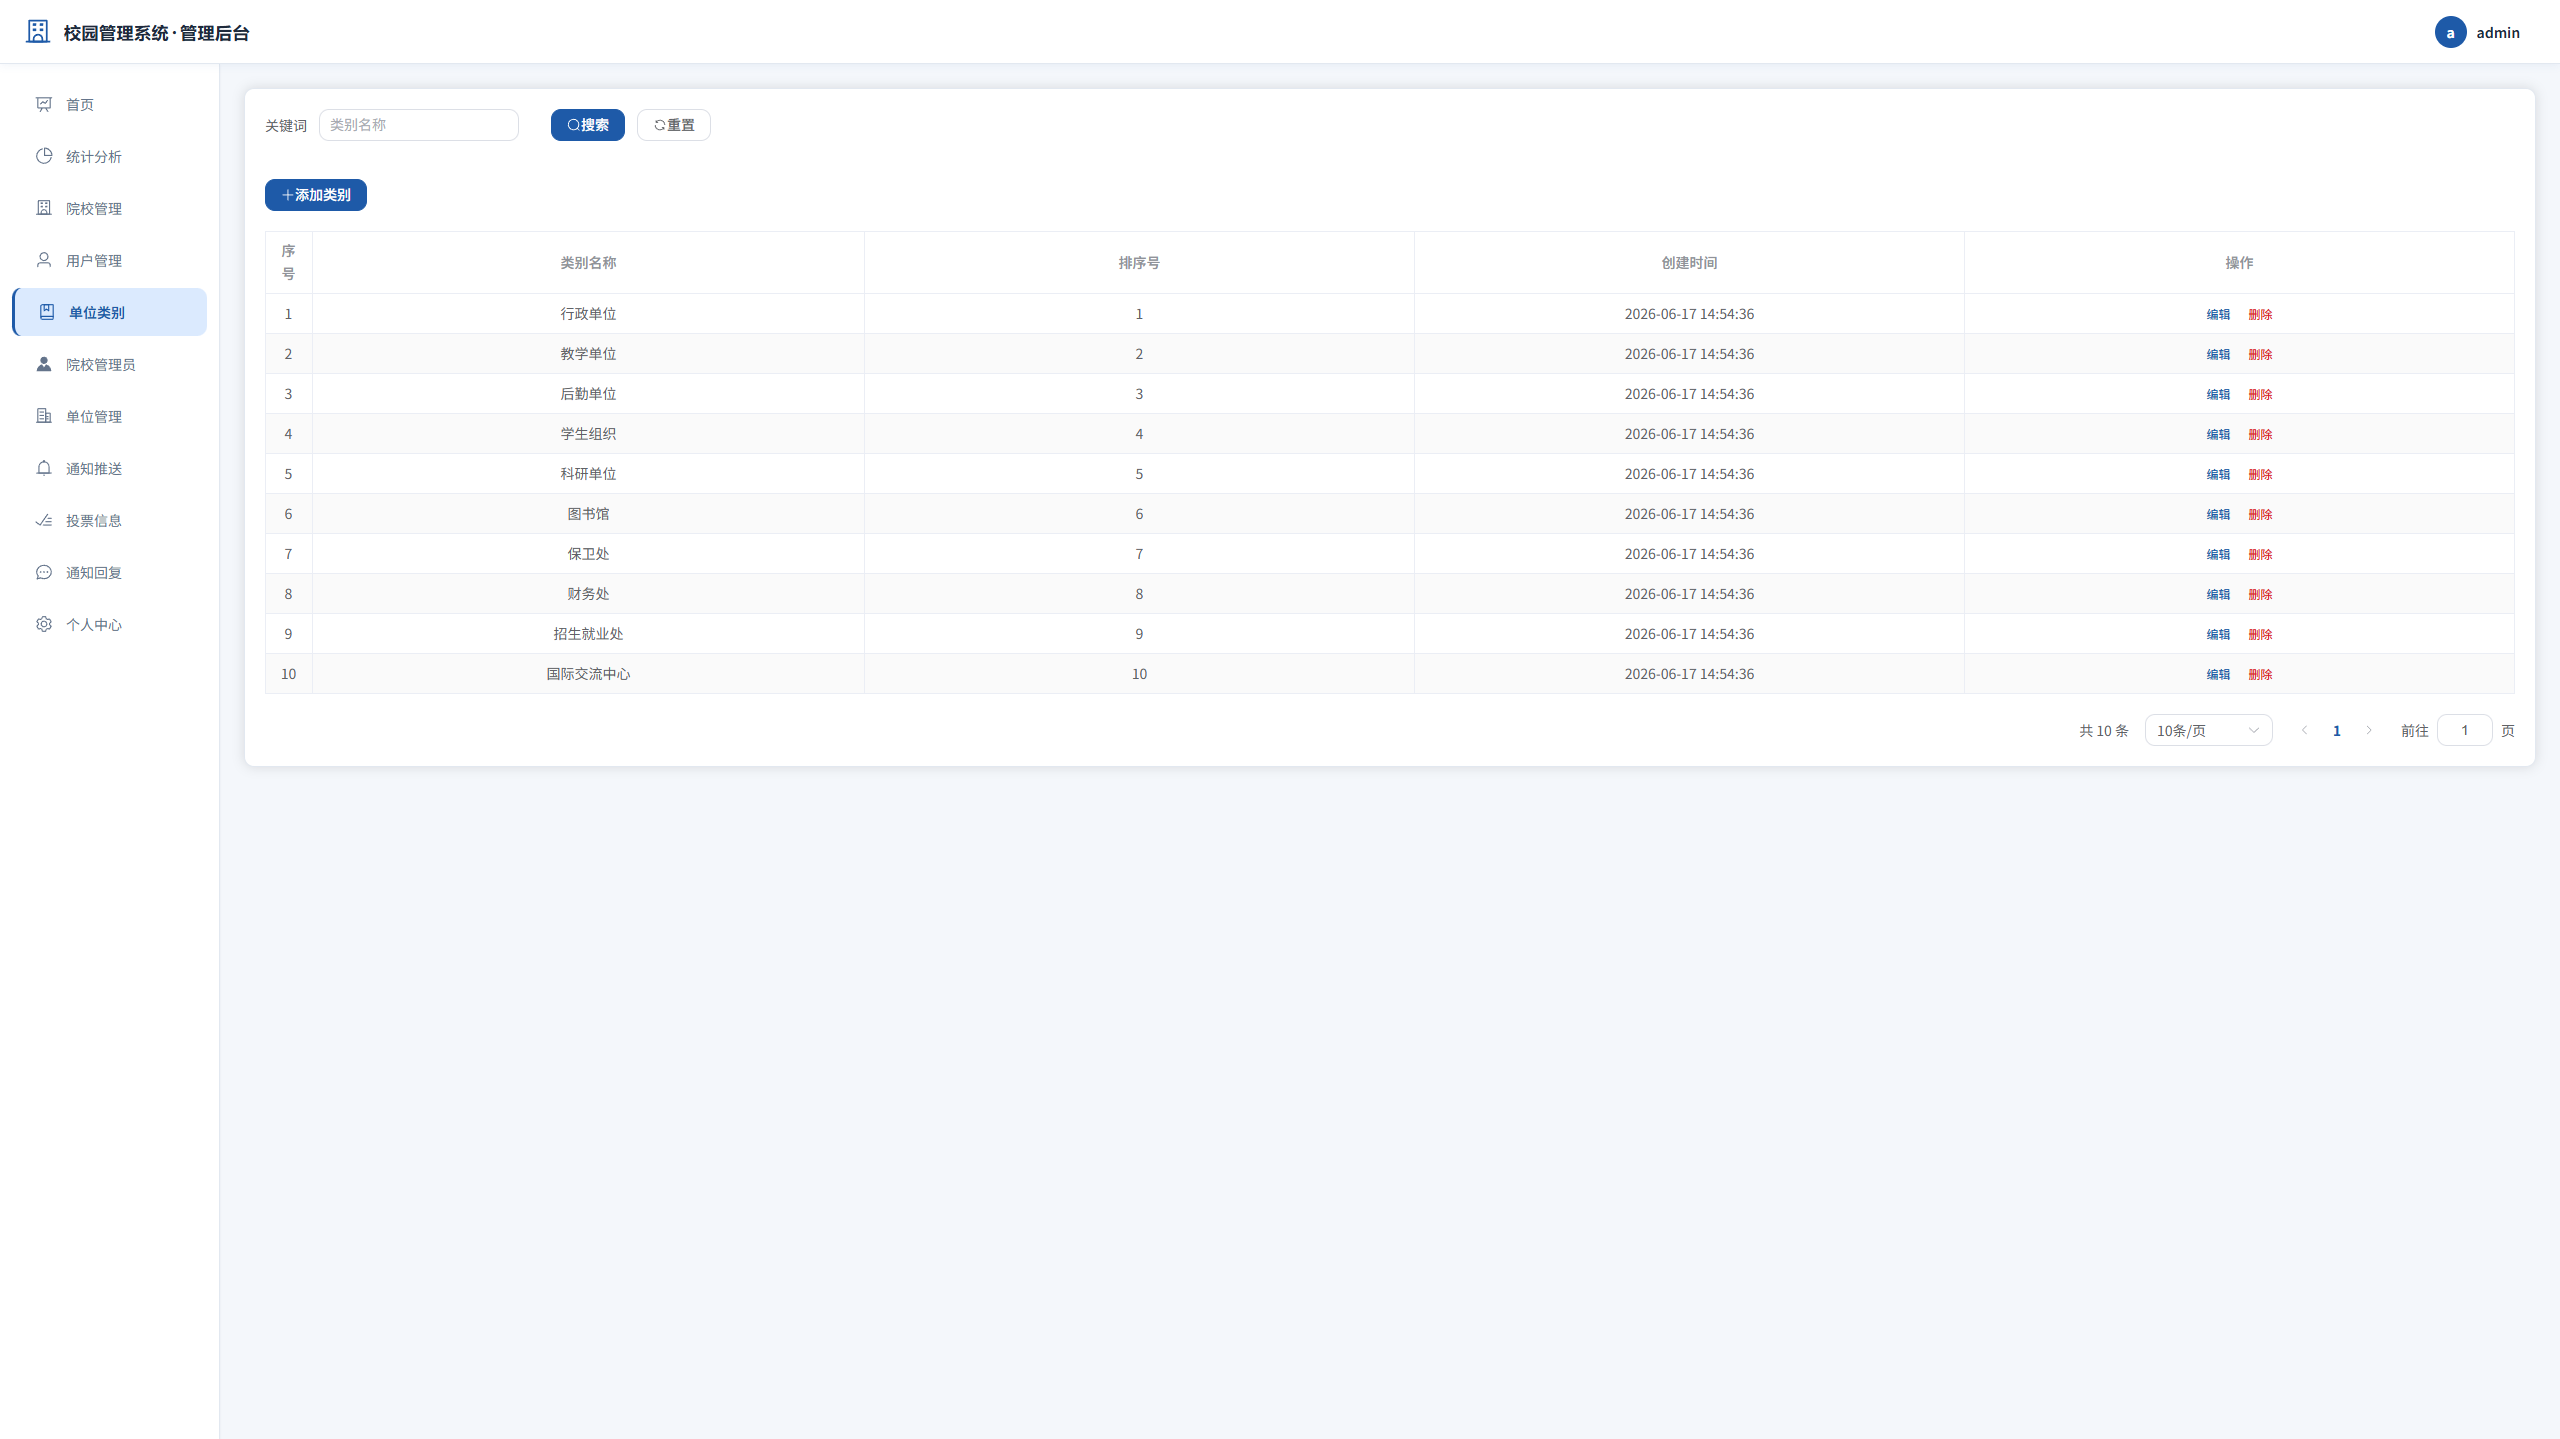
Task: Delete the 后勤单位 row
Action: click(x=2260, y=394)
